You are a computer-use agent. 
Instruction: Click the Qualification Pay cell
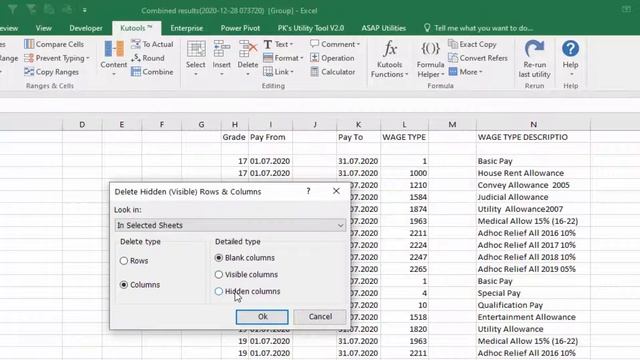[x=533, y=305]
